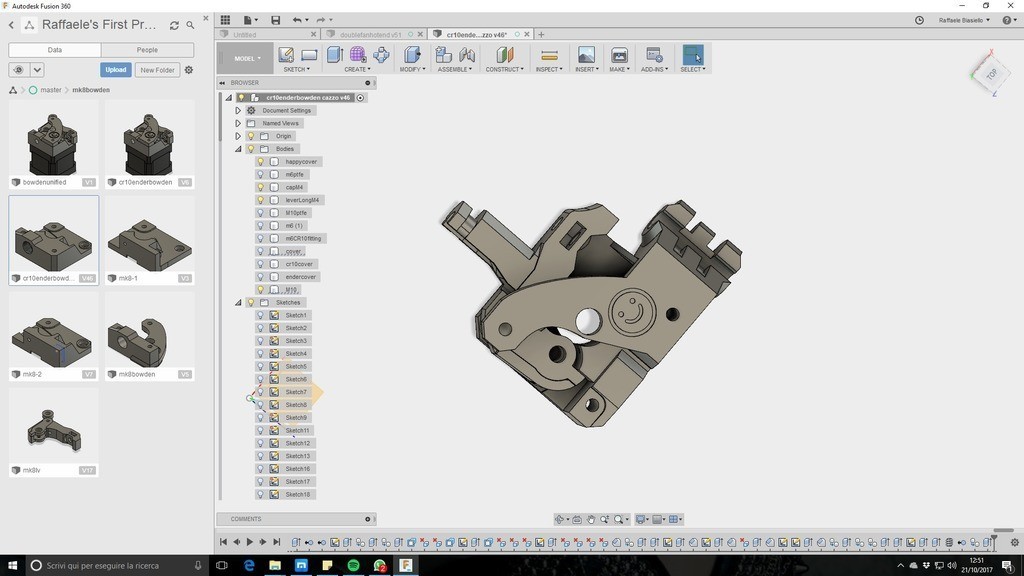Play the timeline

[x=249, y=542]
